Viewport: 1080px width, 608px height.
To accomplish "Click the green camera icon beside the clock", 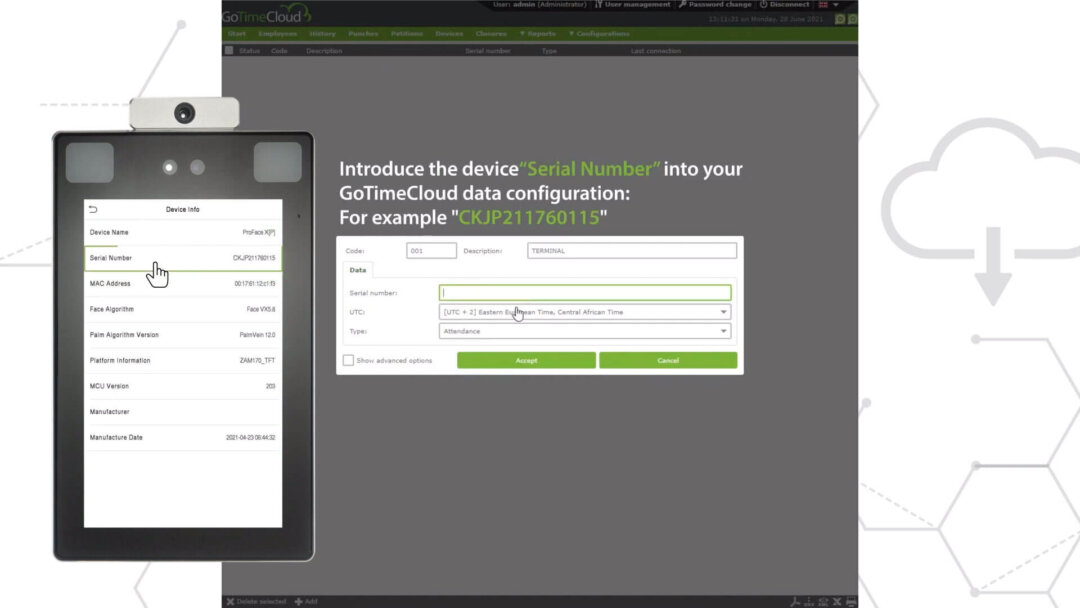I will (x=838, y=17).
